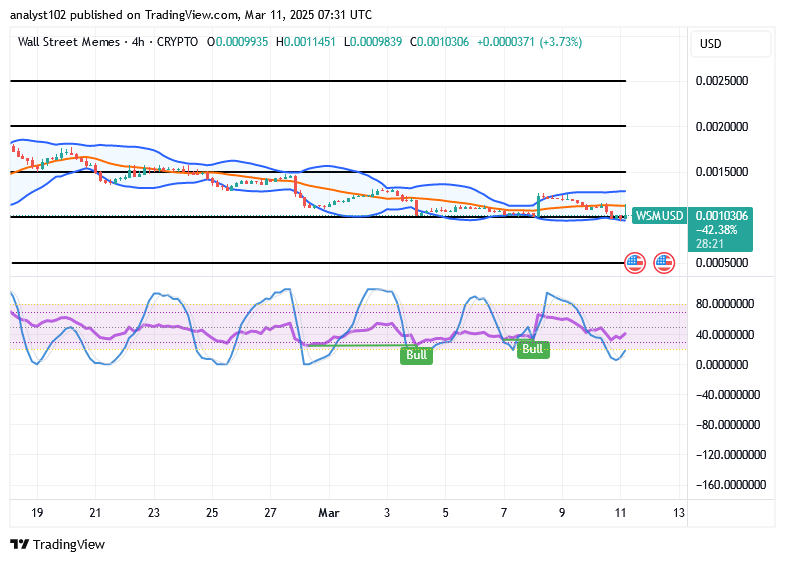Select the open value 0.0009935
Viewport: 785px width, 562px height.
pos(242,42)
